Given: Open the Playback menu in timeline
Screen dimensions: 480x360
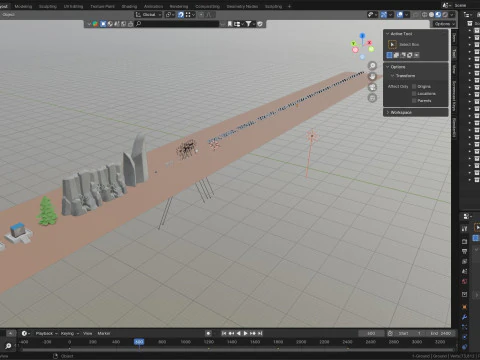Looking at the screenshot, I should tap(46, 333).
